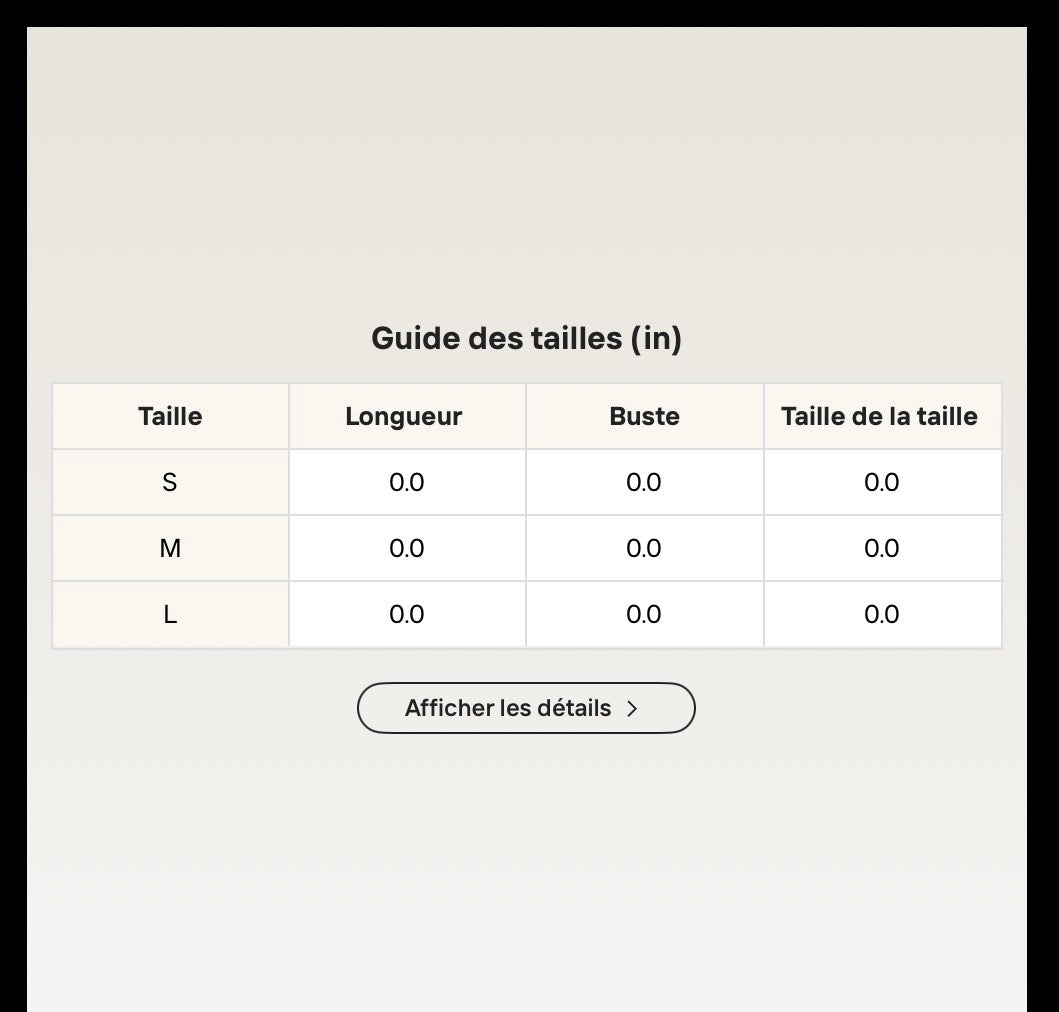Click Taille de la taille value for L

click(883, 614)
